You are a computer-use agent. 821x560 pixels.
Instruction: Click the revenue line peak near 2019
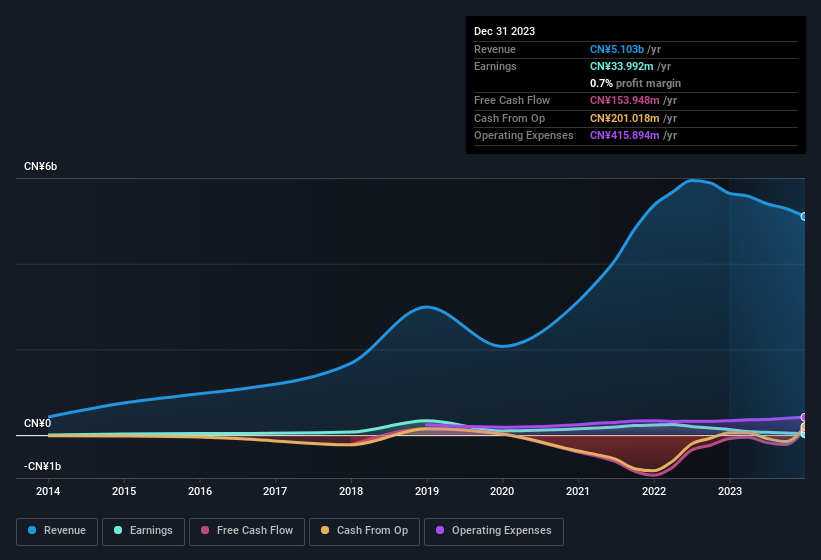[427, 307]
